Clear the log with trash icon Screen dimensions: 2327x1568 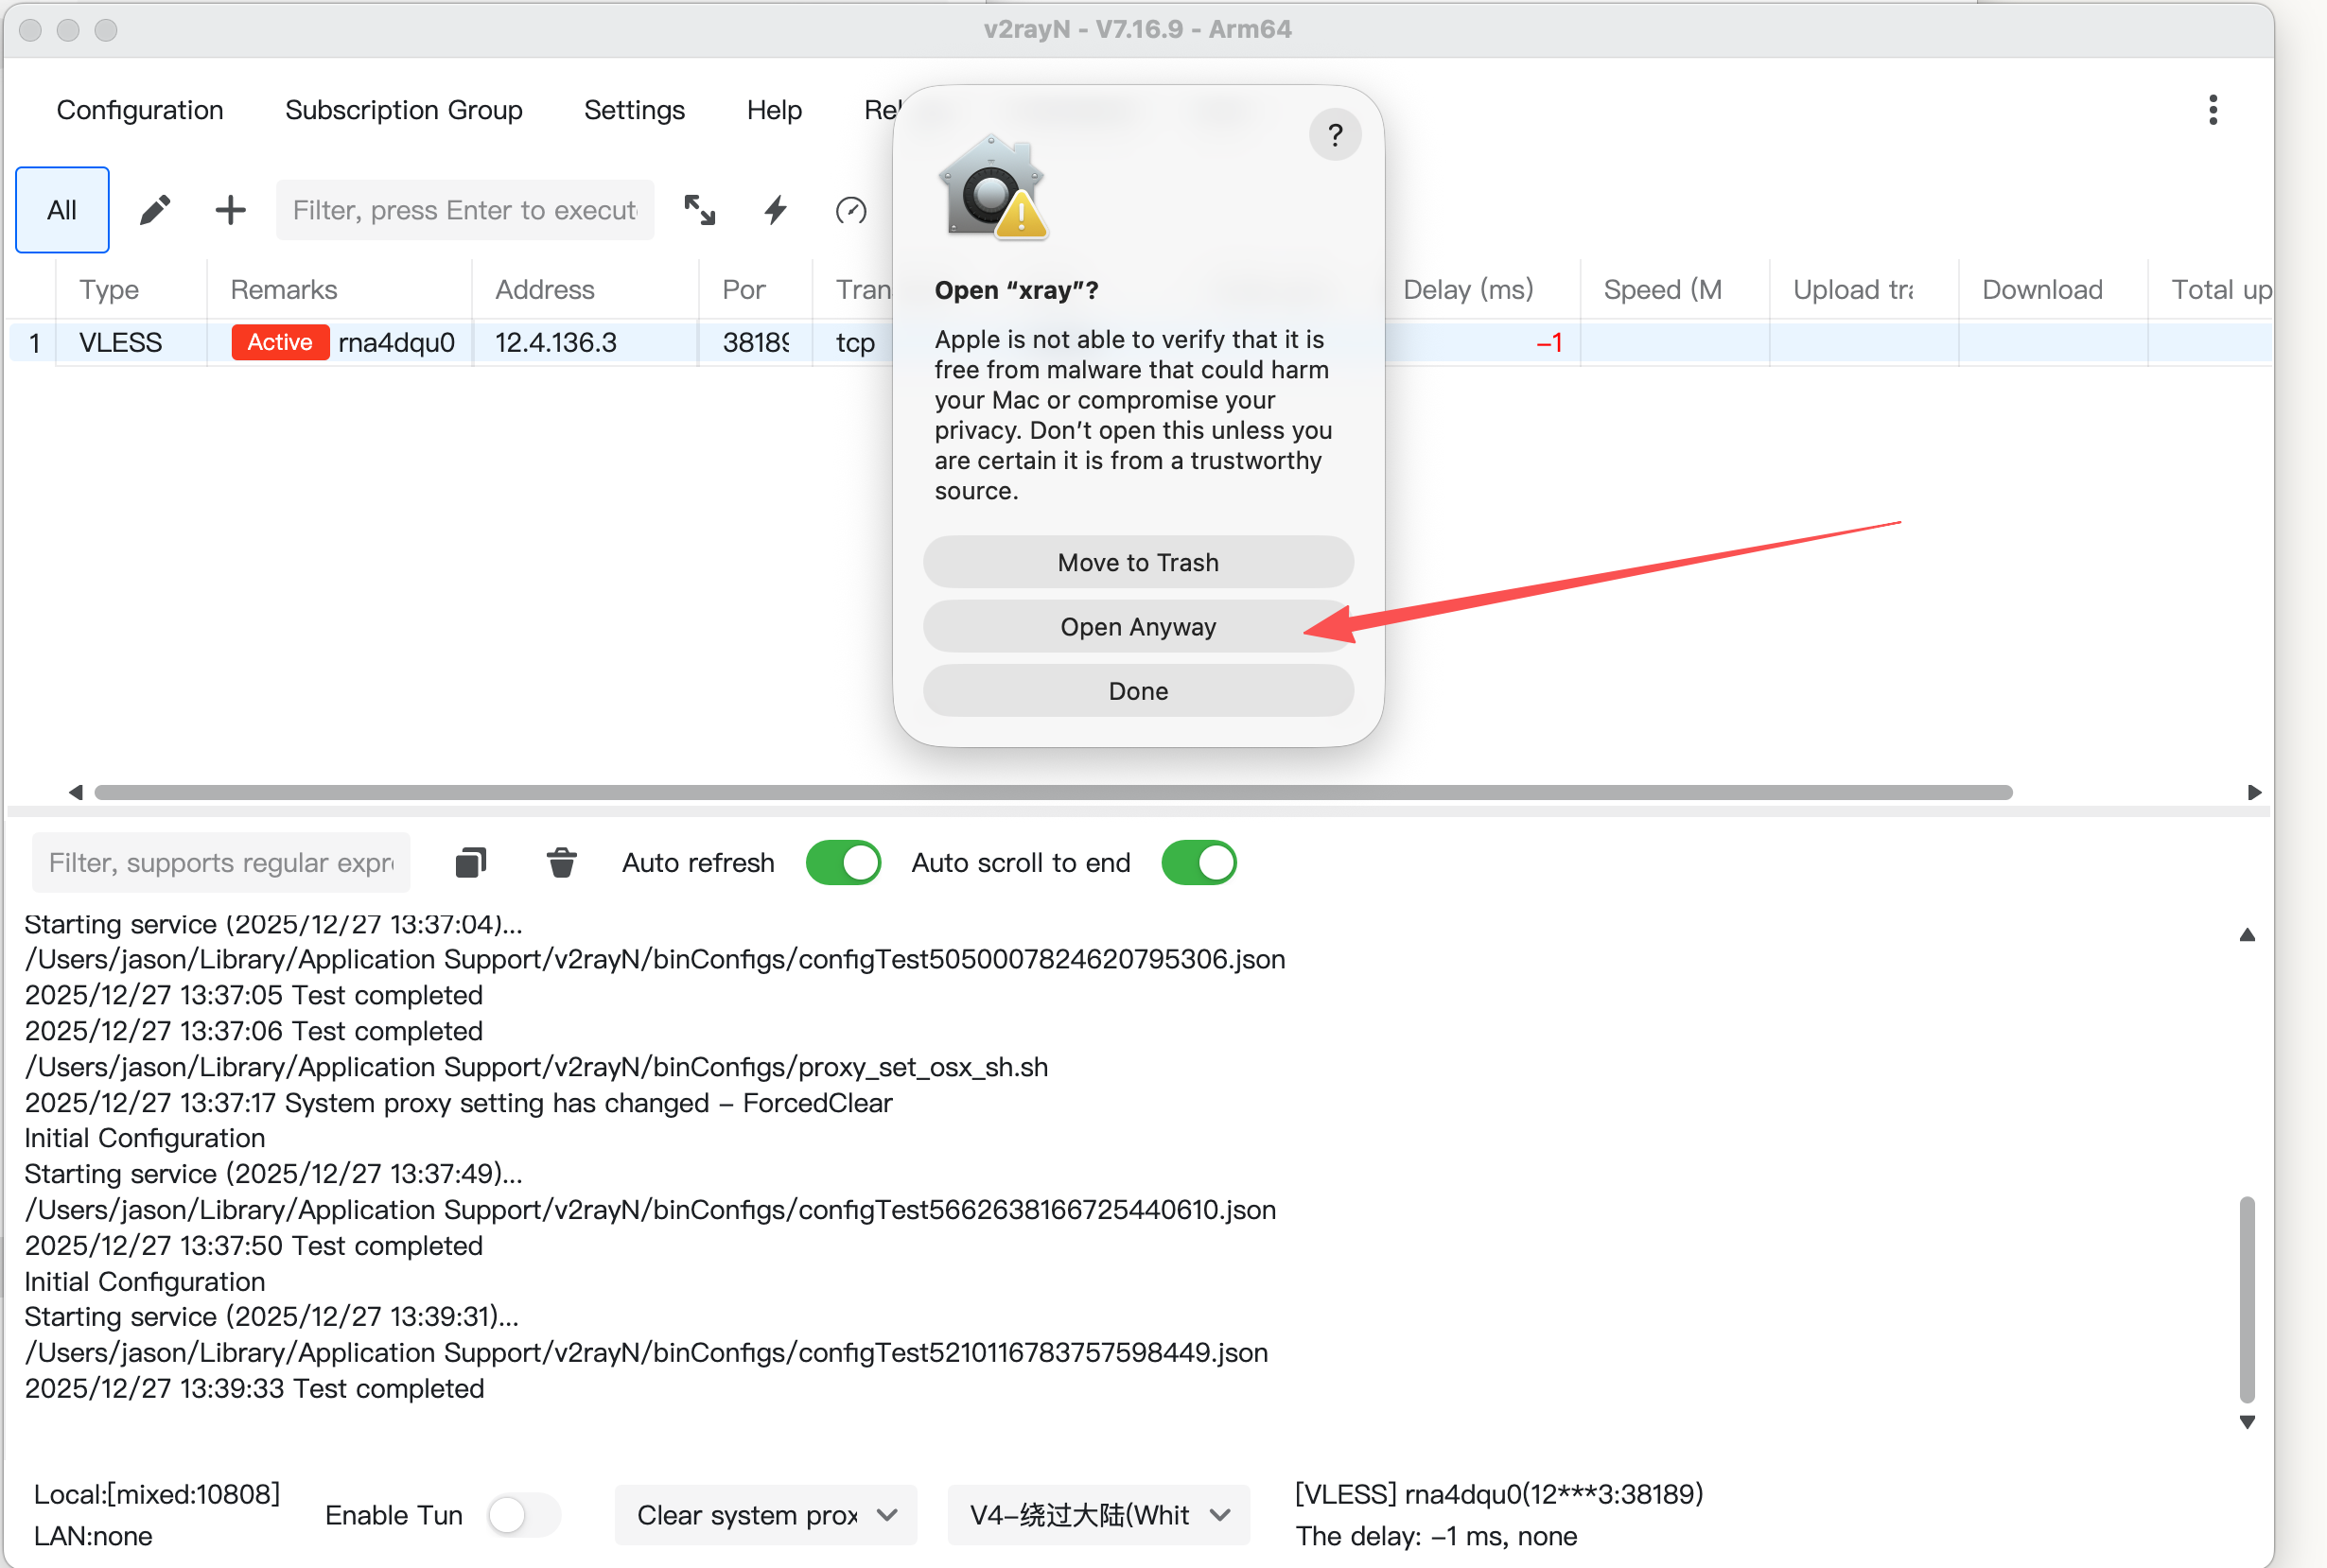pos(562,862)
